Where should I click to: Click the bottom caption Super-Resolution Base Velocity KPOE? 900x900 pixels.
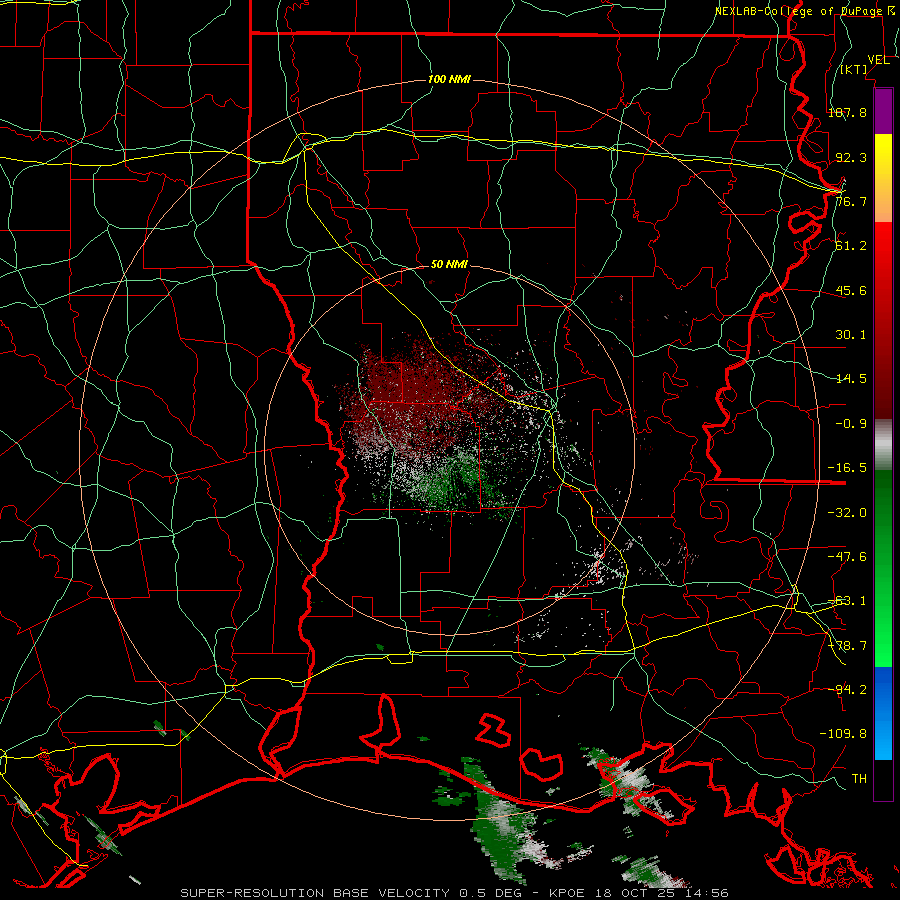[x=455, y=893]
